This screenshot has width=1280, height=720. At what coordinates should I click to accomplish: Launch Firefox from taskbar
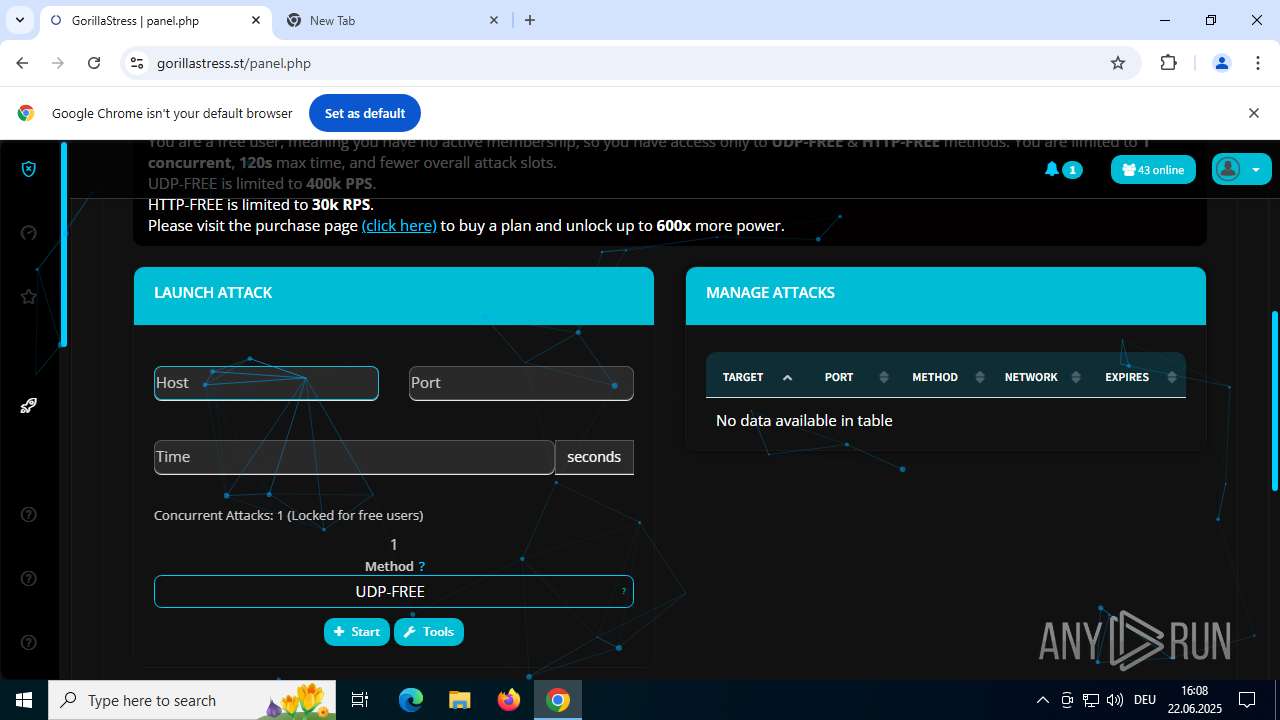tap(509, 700)
